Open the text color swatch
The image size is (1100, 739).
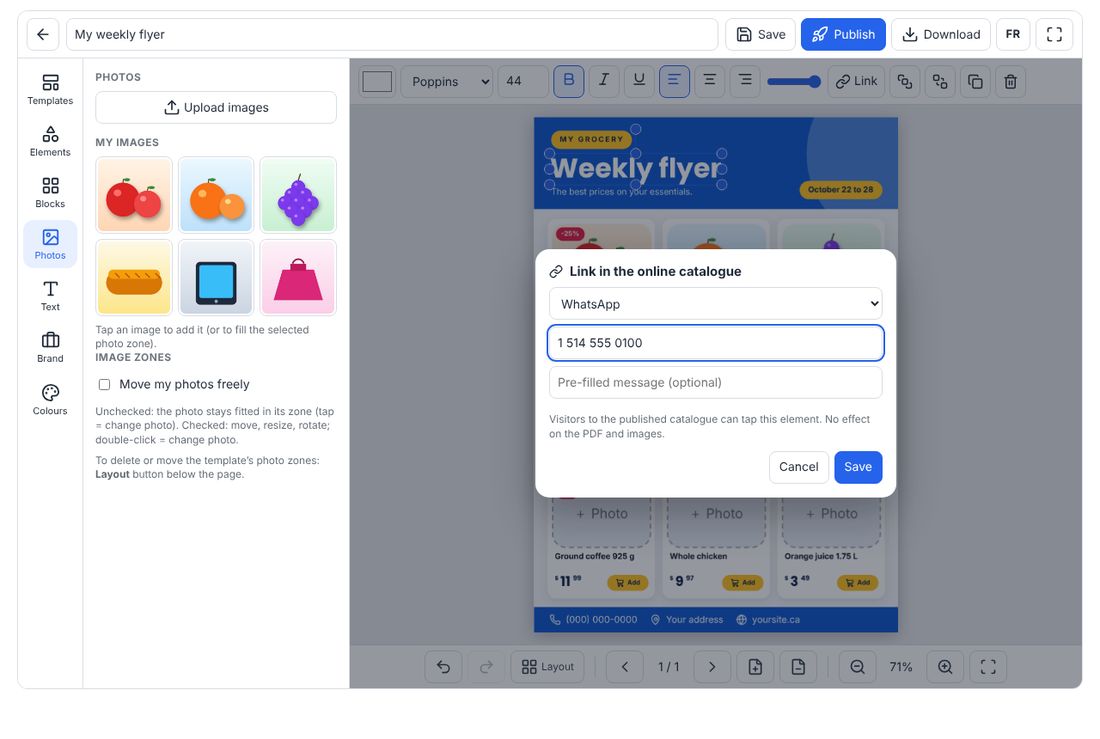click(377, 81)
